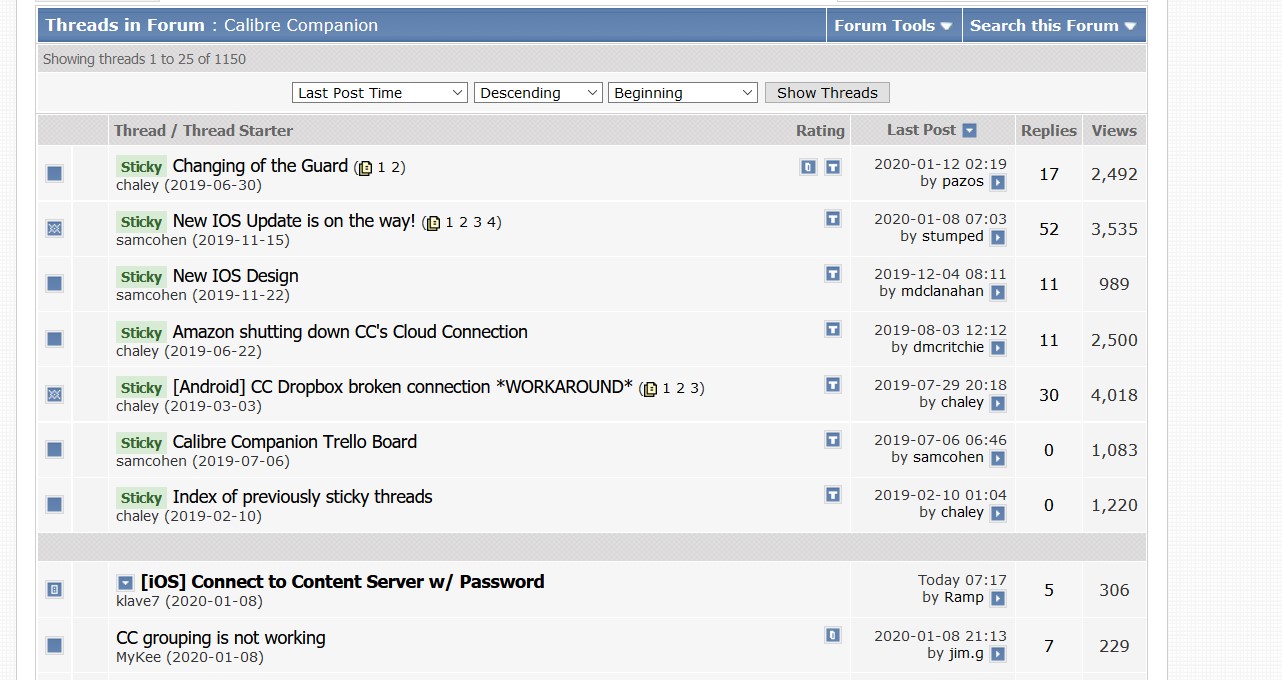Viewport: 1282px width, 680px height.
Task: Open Amazon shutting down CC's Cloud Connection thread
Action: tap(350, 332)
